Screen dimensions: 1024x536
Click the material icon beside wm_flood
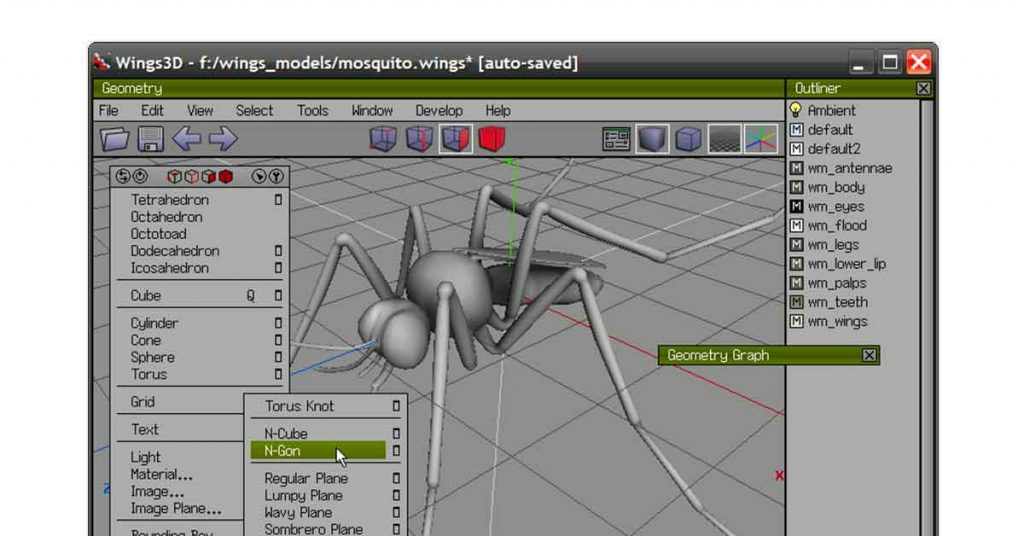click(x=796, y=225)
